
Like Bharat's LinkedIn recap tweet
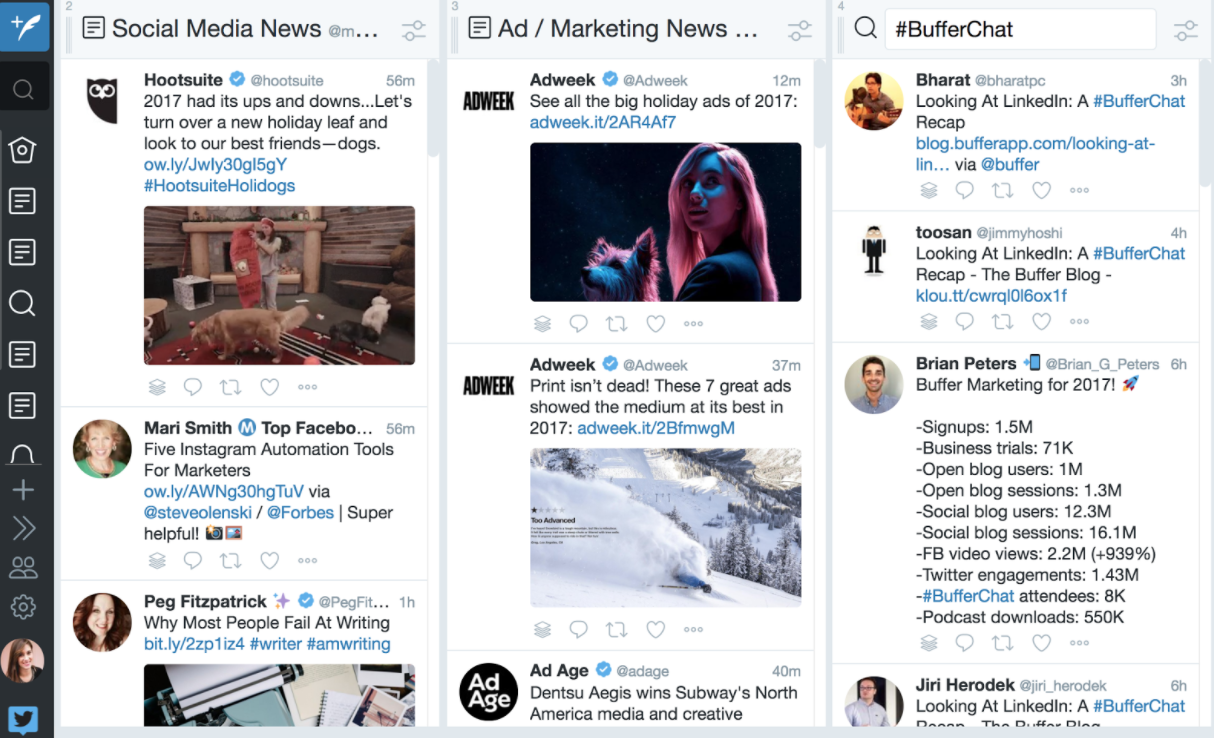1041,189
